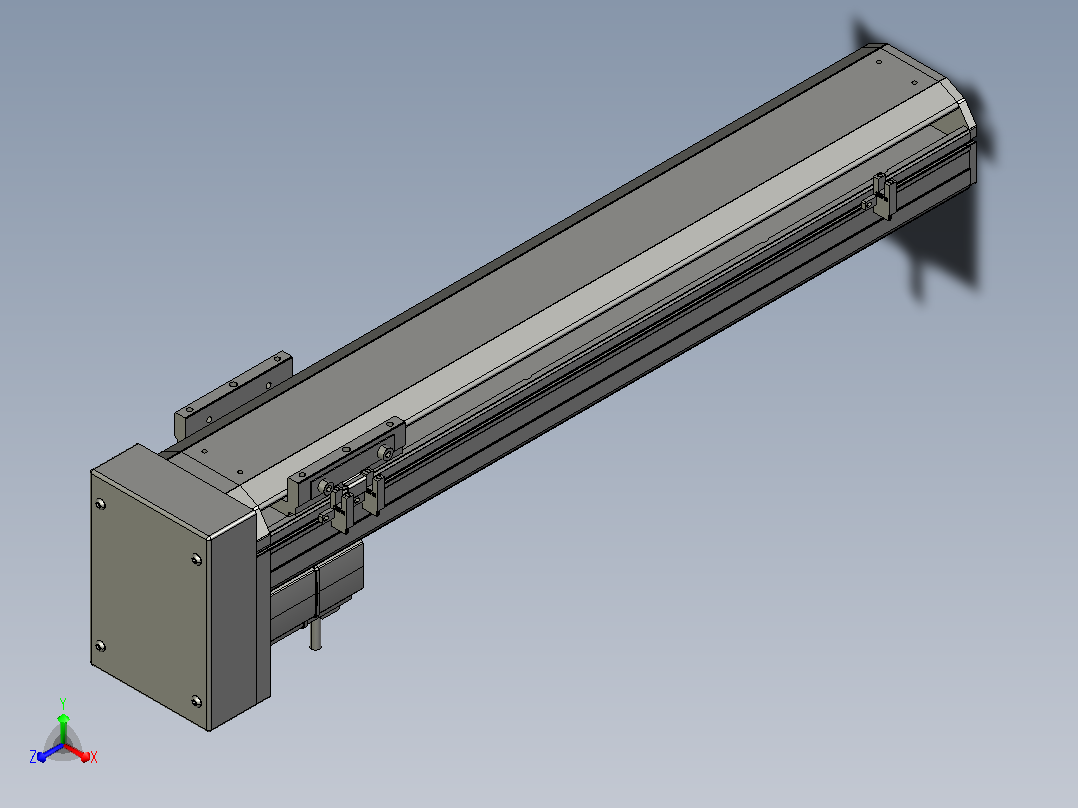Select the mounting plate with holes behind the rail
This screenshot has width=1078, height=808.
tap(232, 395)
